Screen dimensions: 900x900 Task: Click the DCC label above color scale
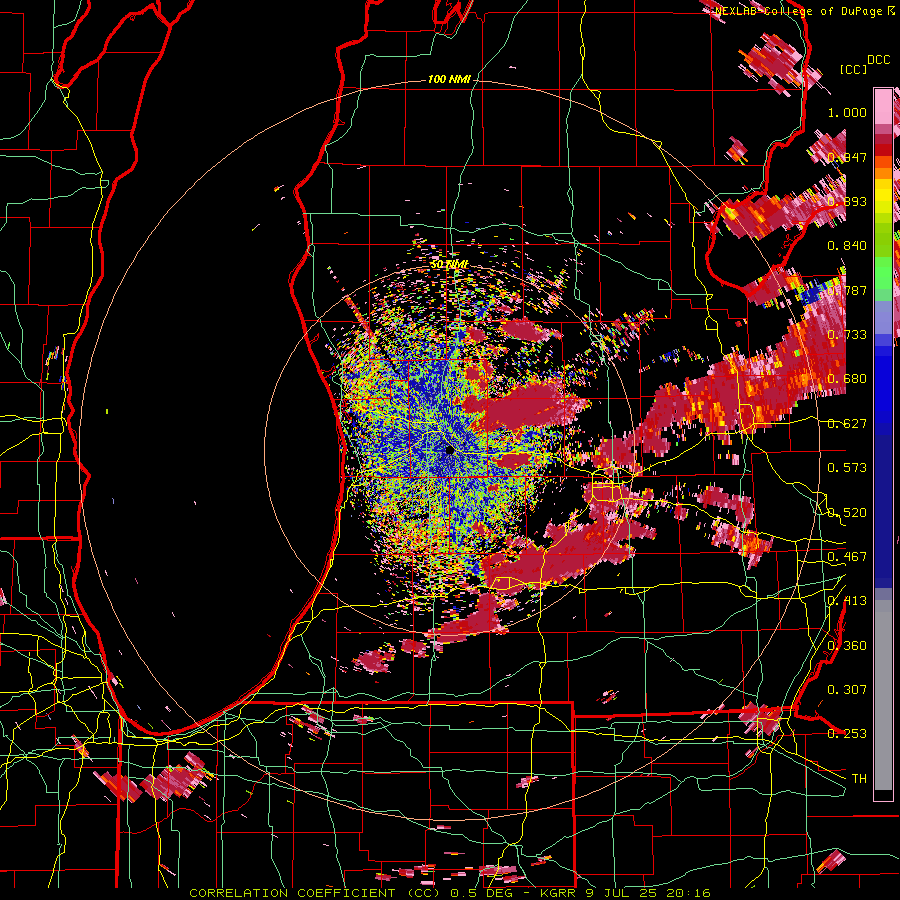[878, 60]
